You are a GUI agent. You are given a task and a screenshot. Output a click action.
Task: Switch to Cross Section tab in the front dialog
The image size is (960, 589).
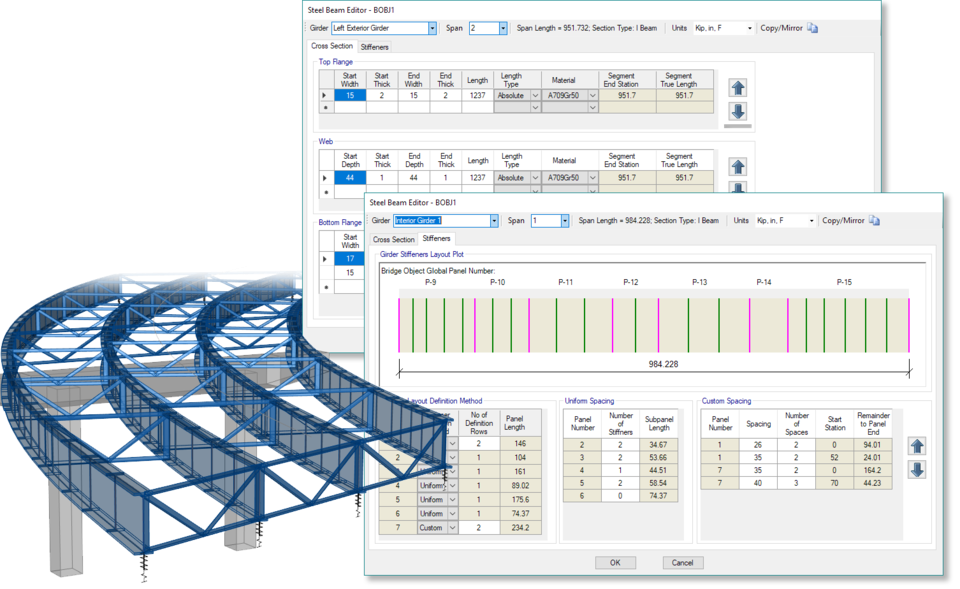(393, 239)
